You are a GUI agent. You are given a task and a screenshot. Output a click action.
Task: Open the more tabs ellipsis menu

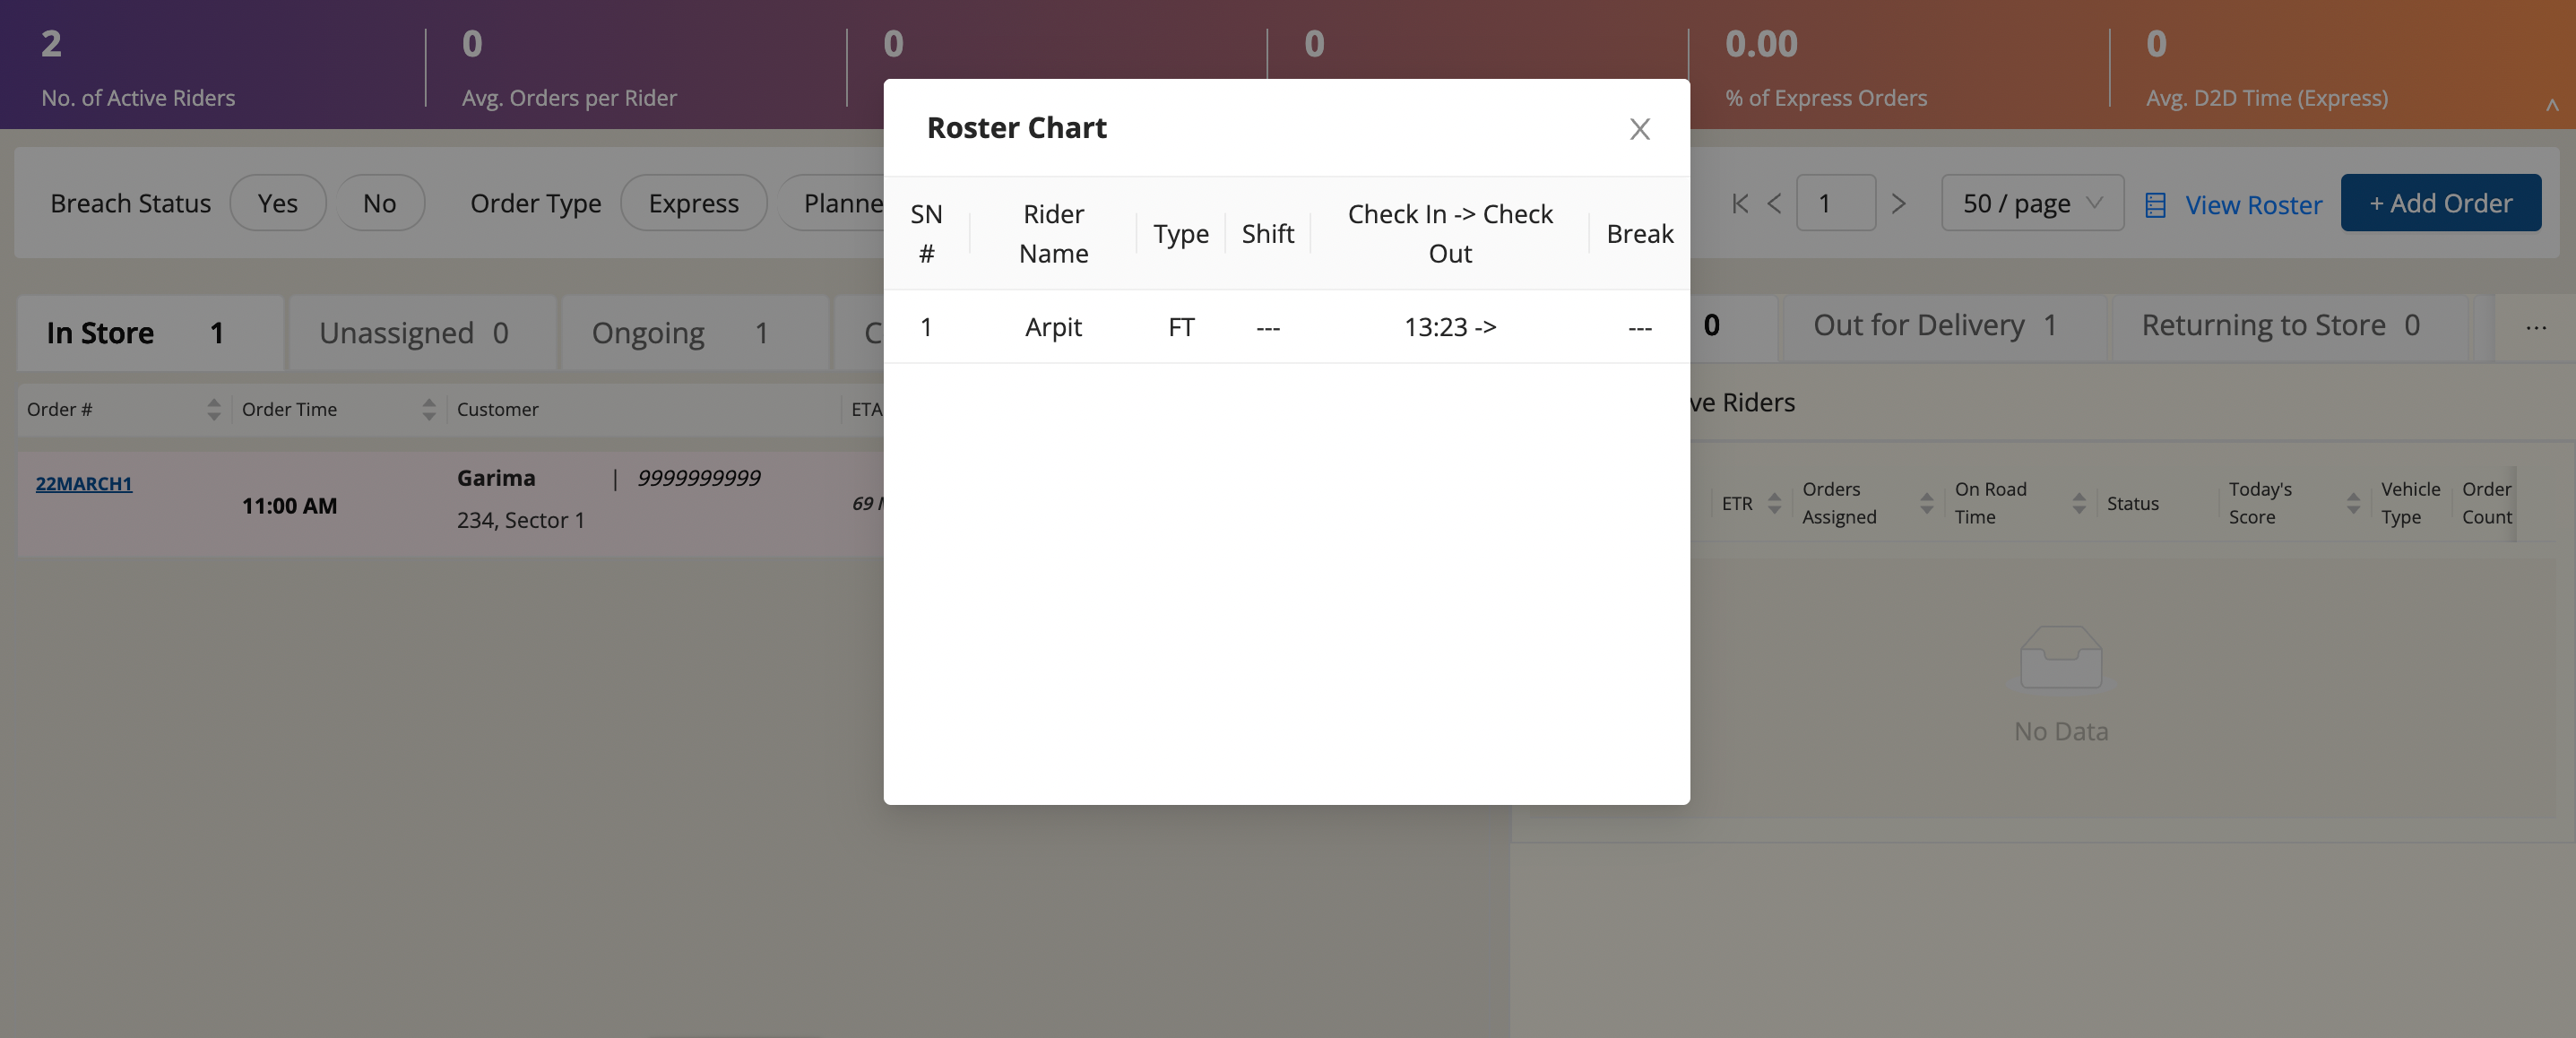click(2535, 327)
